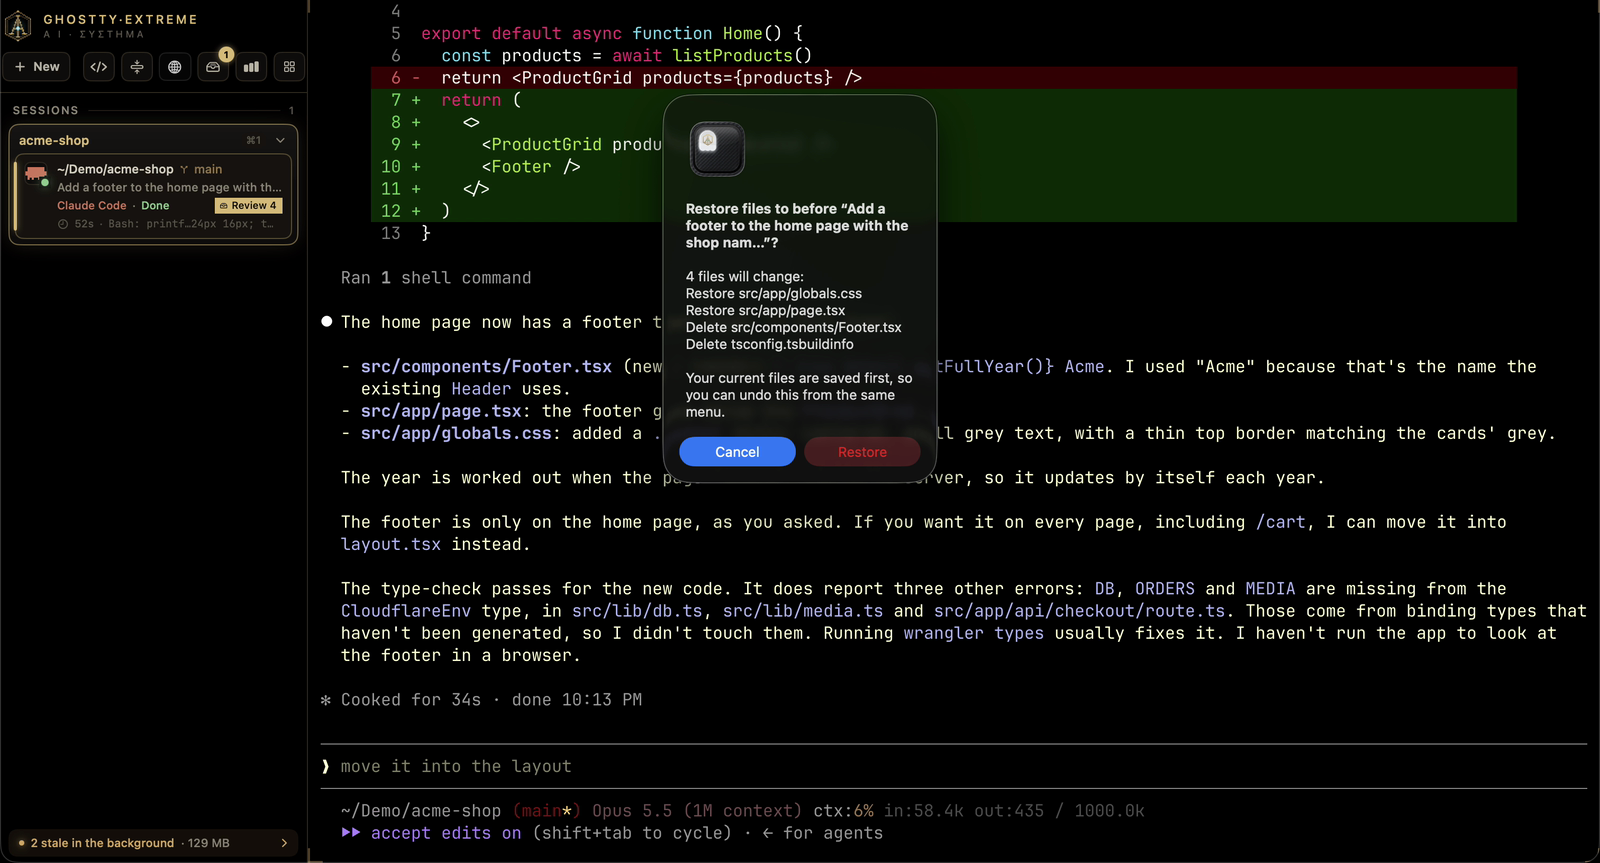Click the acme-shop group title
The height and width of the screenshot is (863, 1600).
point(54,141)
